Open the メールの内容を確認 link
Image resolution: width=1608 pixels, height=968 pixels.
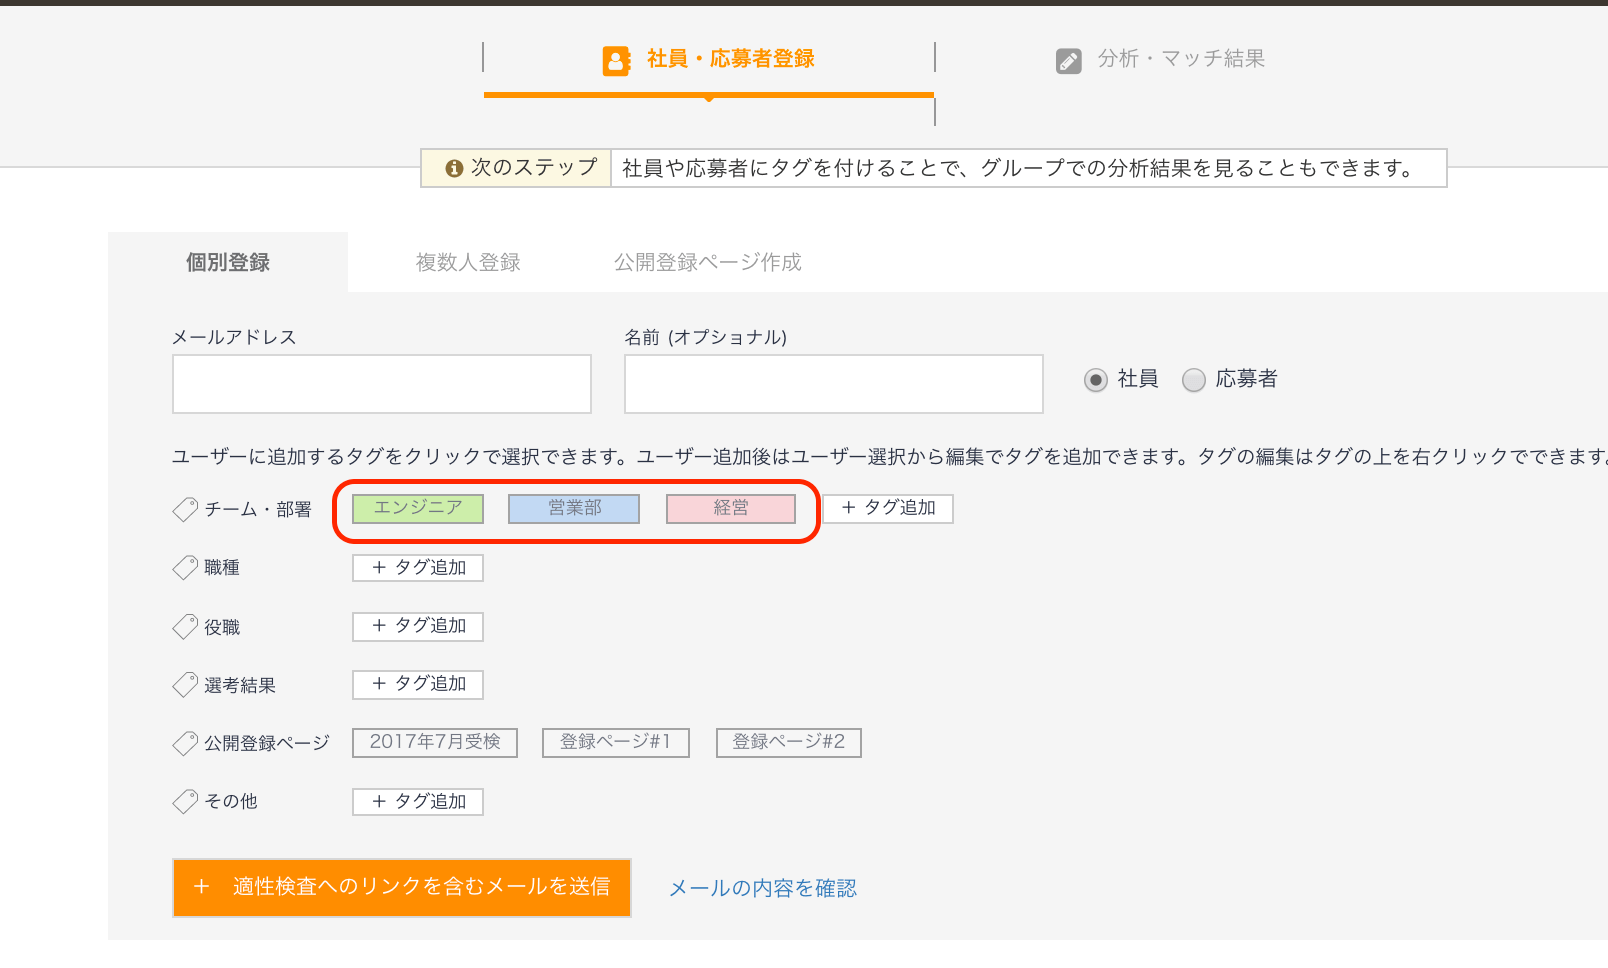tap(762, 888)
